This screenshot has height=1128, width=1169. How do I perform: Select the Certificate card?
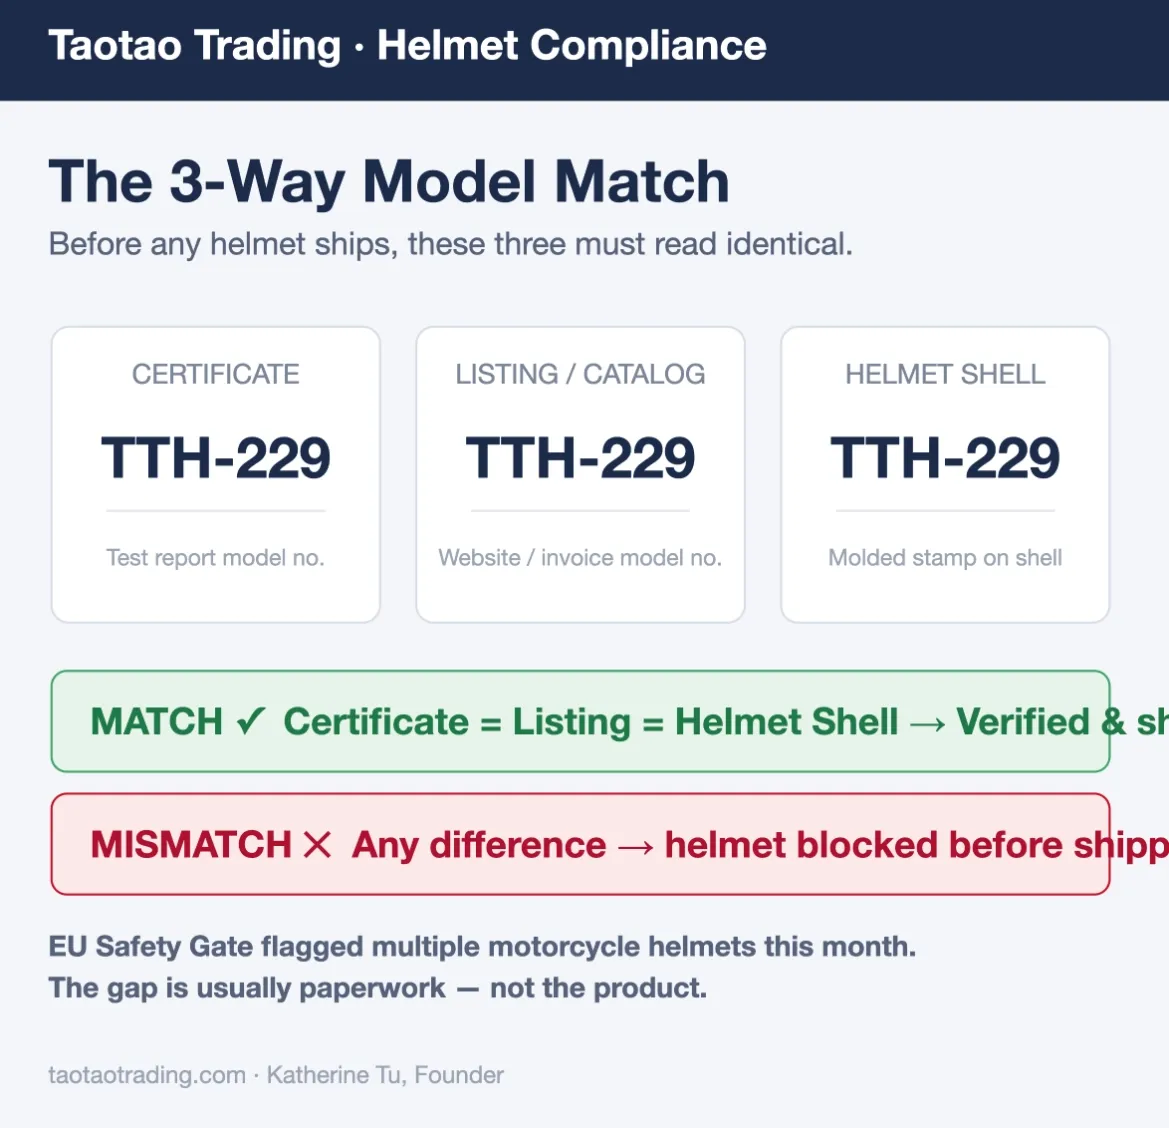(x=215, y=474)
